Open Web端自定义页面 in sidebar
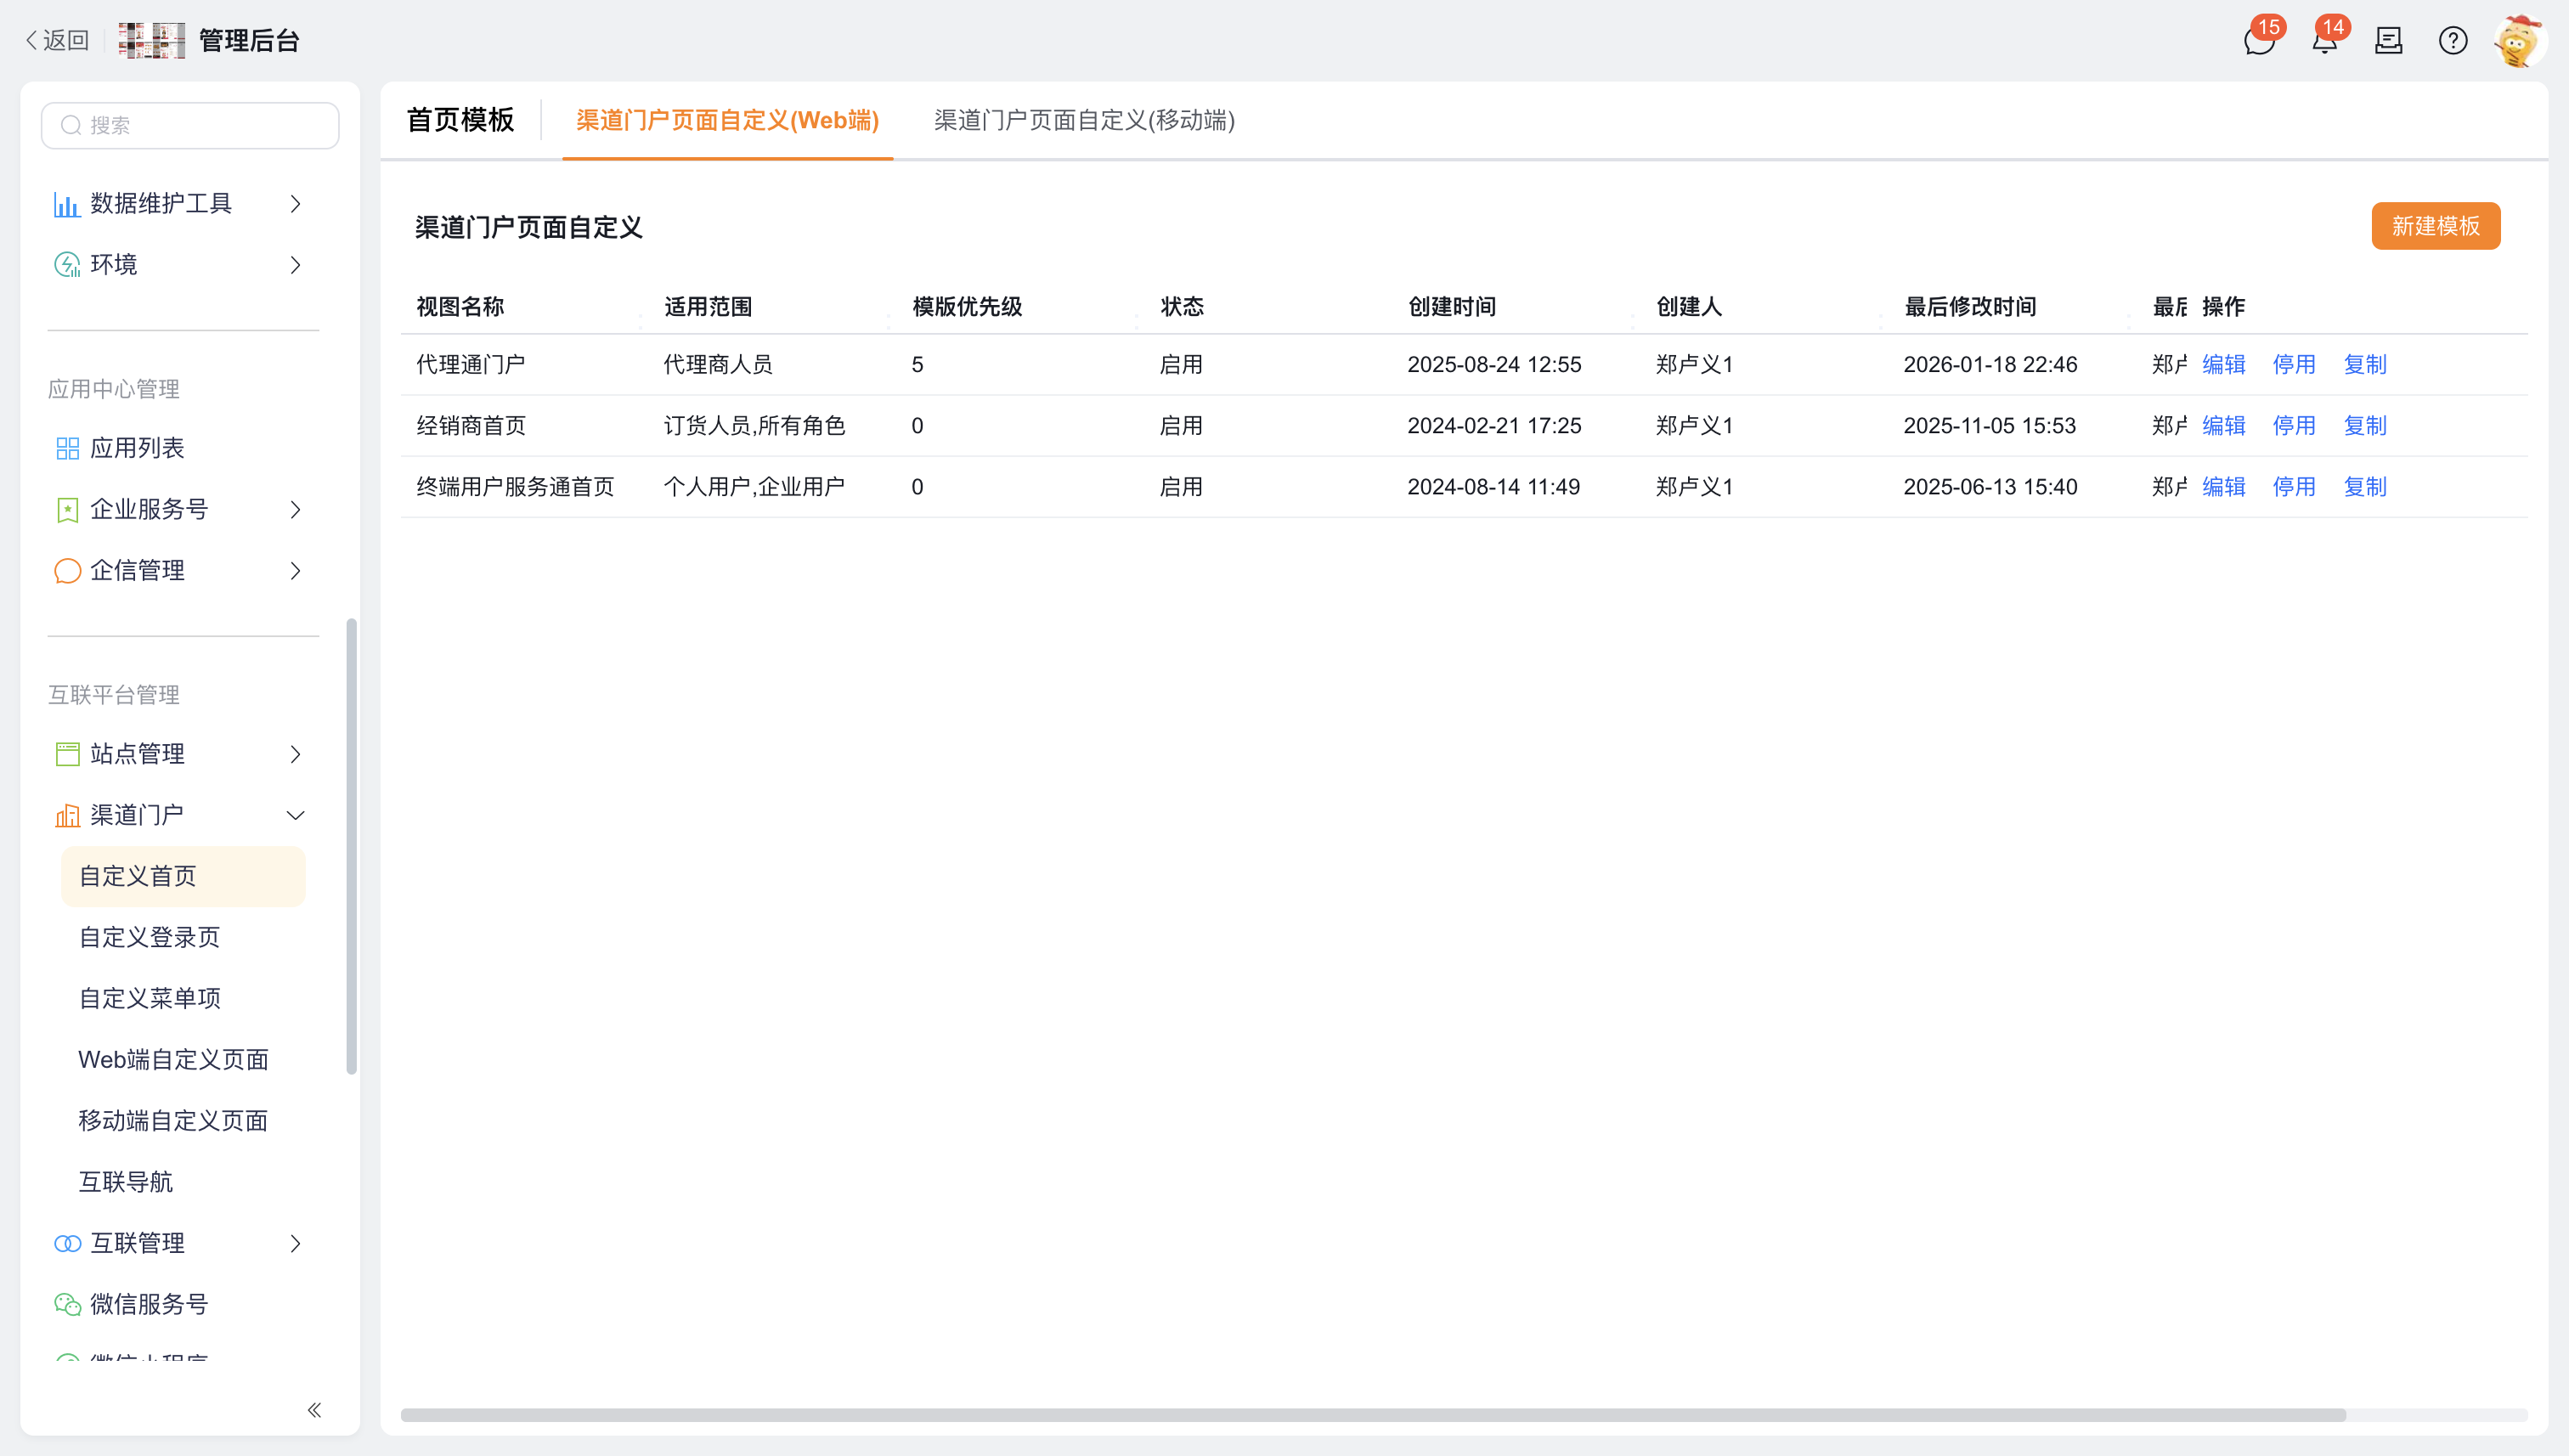This screenshot has width=2569, height=1456. pos(183,1060)
